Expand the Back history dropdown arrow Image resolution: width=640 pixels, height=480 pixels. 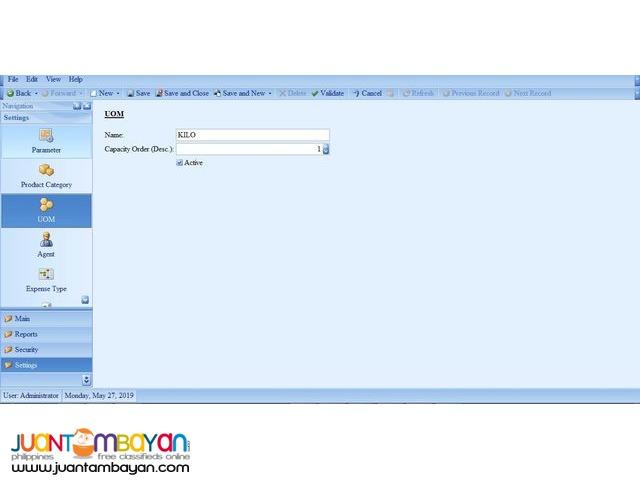point(36,93)
